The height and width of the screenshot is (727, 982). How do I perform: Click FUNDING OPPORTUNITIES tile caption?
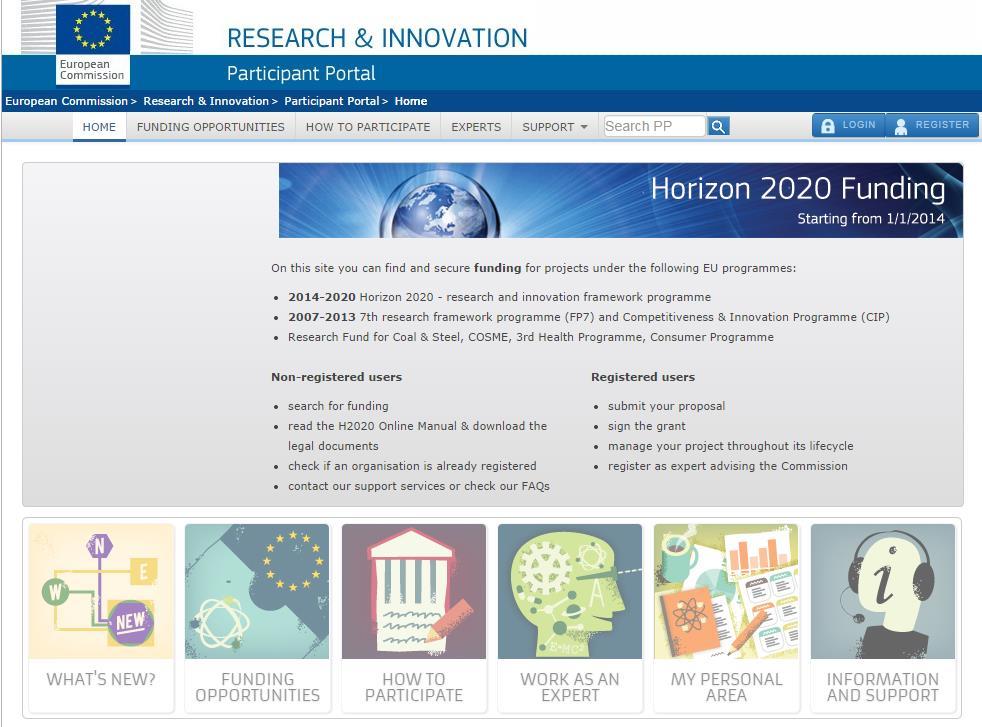257,688
